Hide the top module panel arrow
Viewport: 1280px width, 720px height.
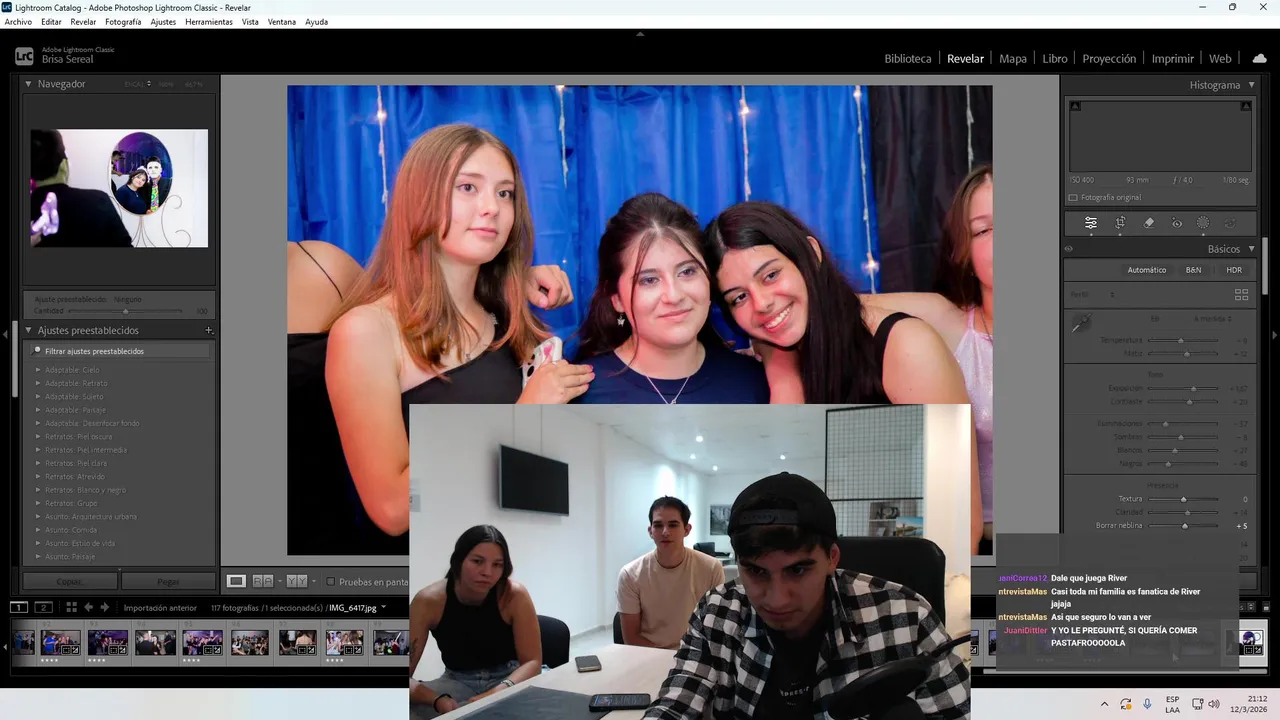click(640, 33)
